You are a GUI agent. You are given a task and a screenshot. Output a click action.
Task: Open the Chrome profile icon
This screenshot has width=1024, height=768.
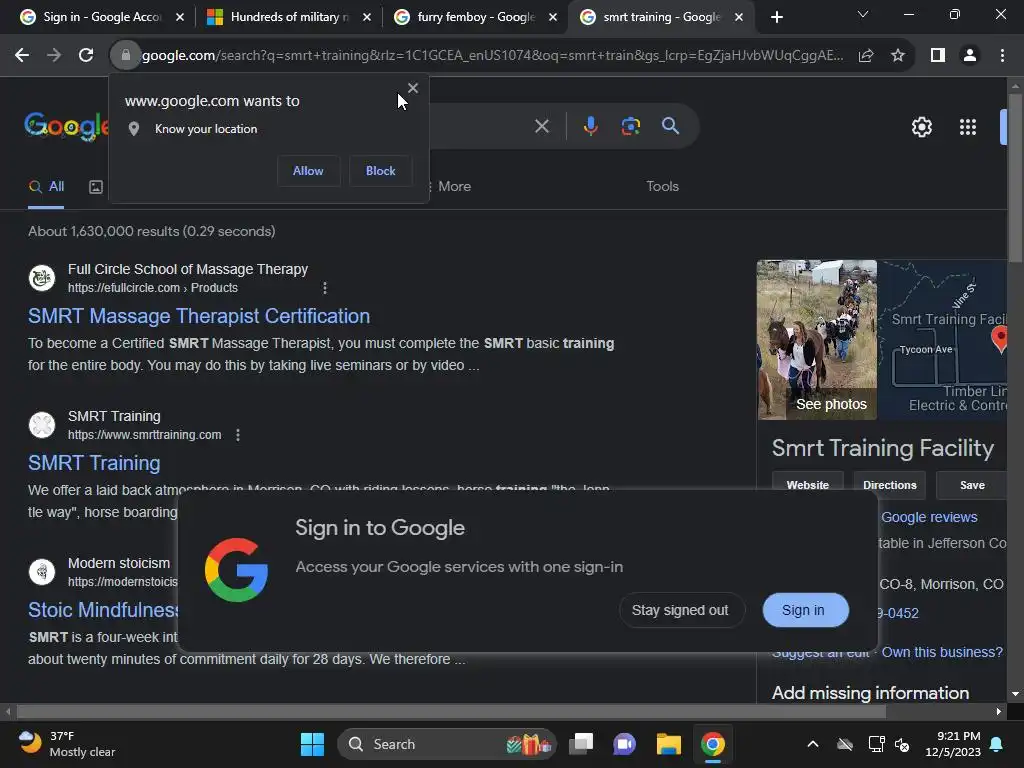(x=970, y=56)
